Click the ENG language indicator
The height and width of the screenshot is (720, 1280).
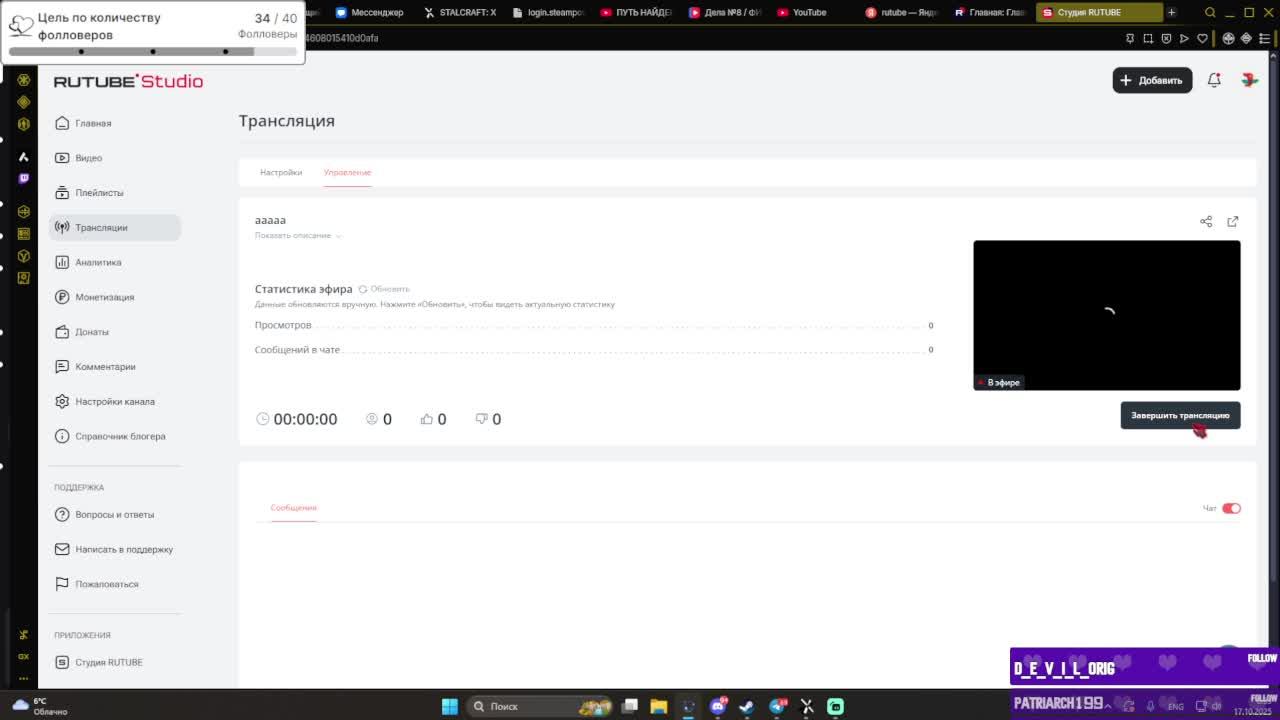pos(1177,707)
